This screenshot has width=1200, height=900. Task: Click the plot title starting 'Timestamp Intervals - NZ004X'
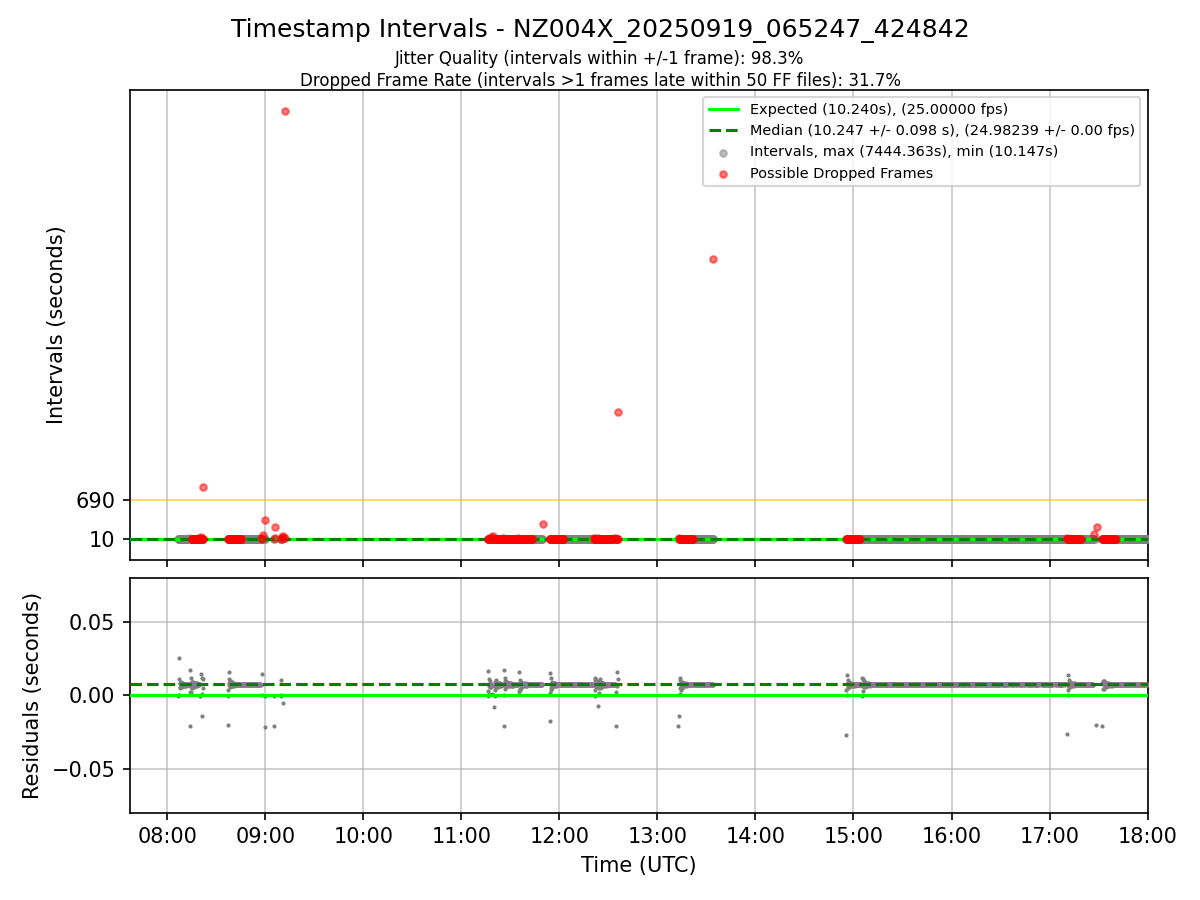[x=600, y=29]
